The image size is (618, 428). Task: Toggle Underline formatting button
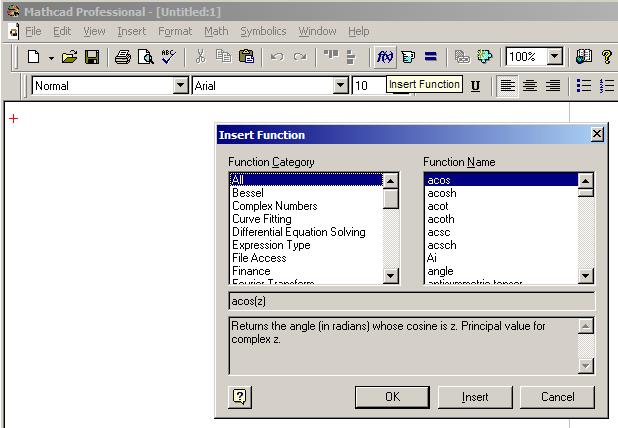point(475,86)
